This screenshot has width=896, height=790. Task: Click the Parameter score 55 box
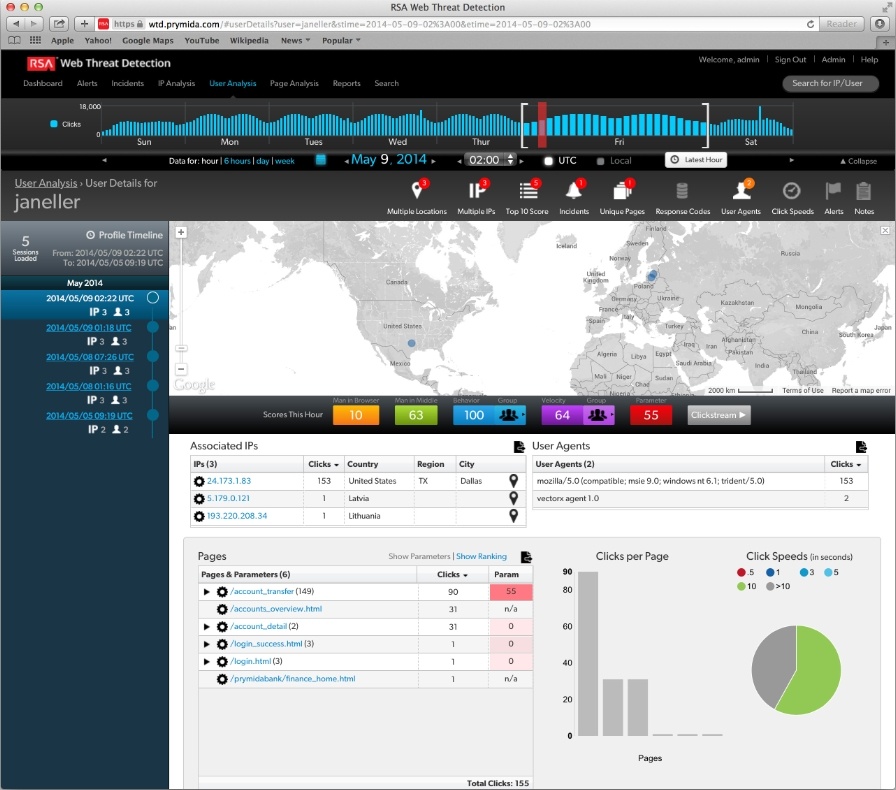point(651,415)
